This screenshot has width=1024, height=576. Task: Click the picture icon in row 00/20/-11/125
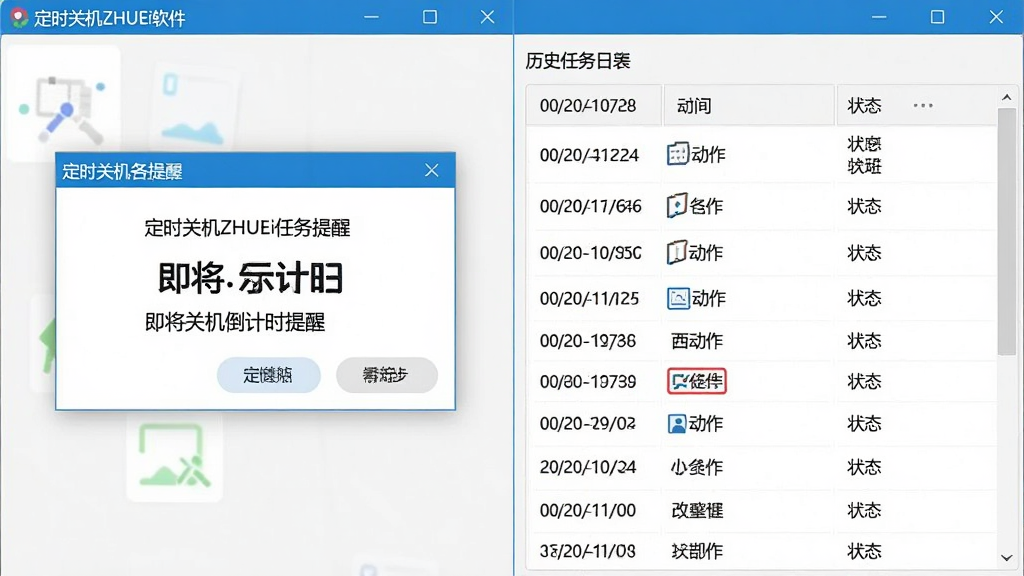coord(678,298)
